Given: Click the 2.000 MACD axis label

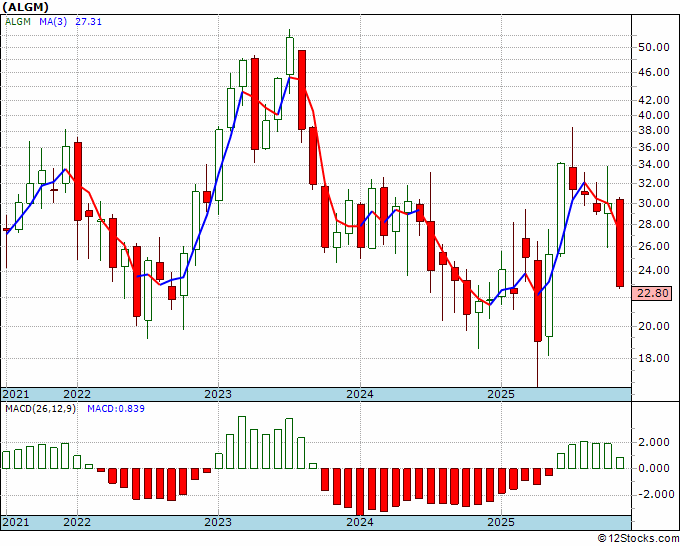Looking at the screenshot, I should 653,442.
